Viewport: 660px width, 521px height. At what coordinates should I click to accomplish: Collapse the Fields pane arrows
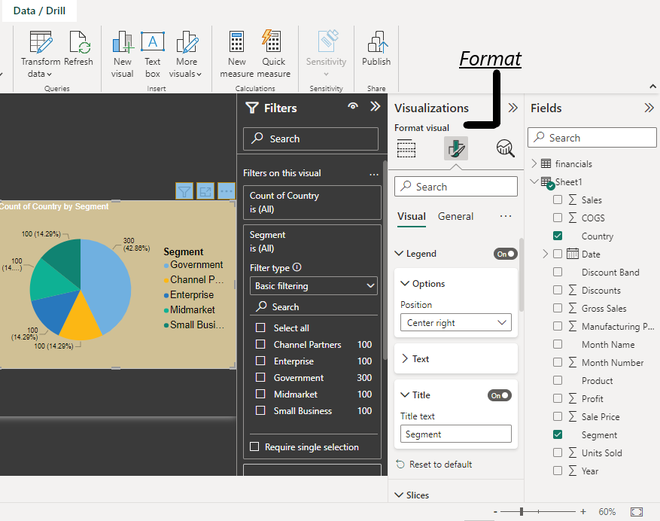click(649, 108)
